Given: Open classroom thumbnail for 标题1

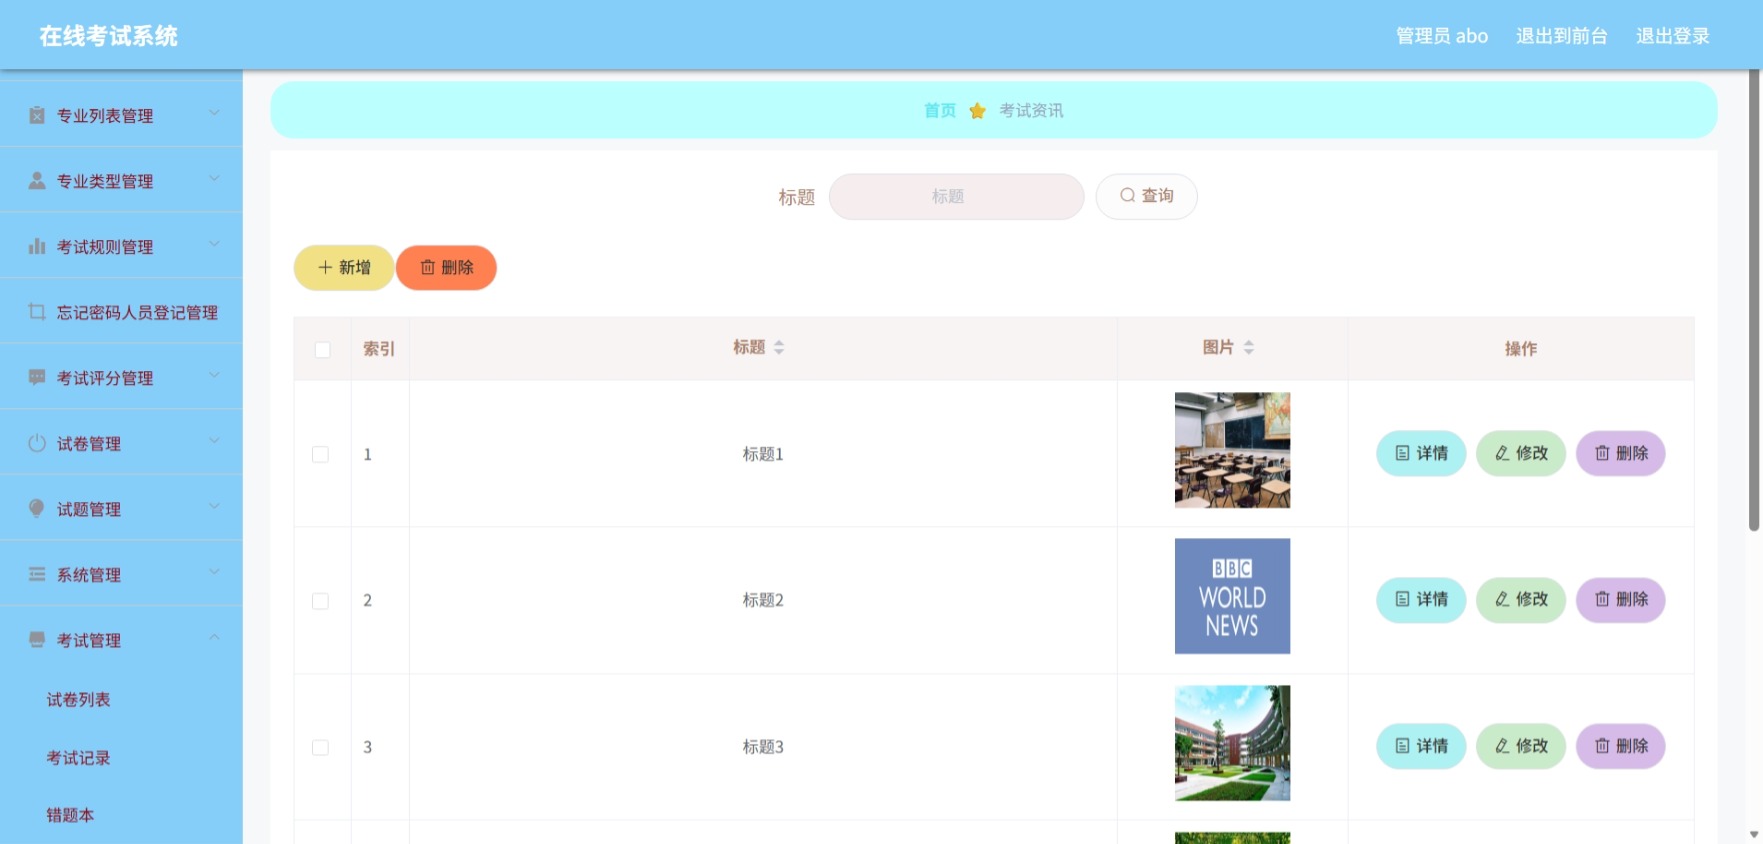Looking at the screenshot, I should [x=1232, y=450].
